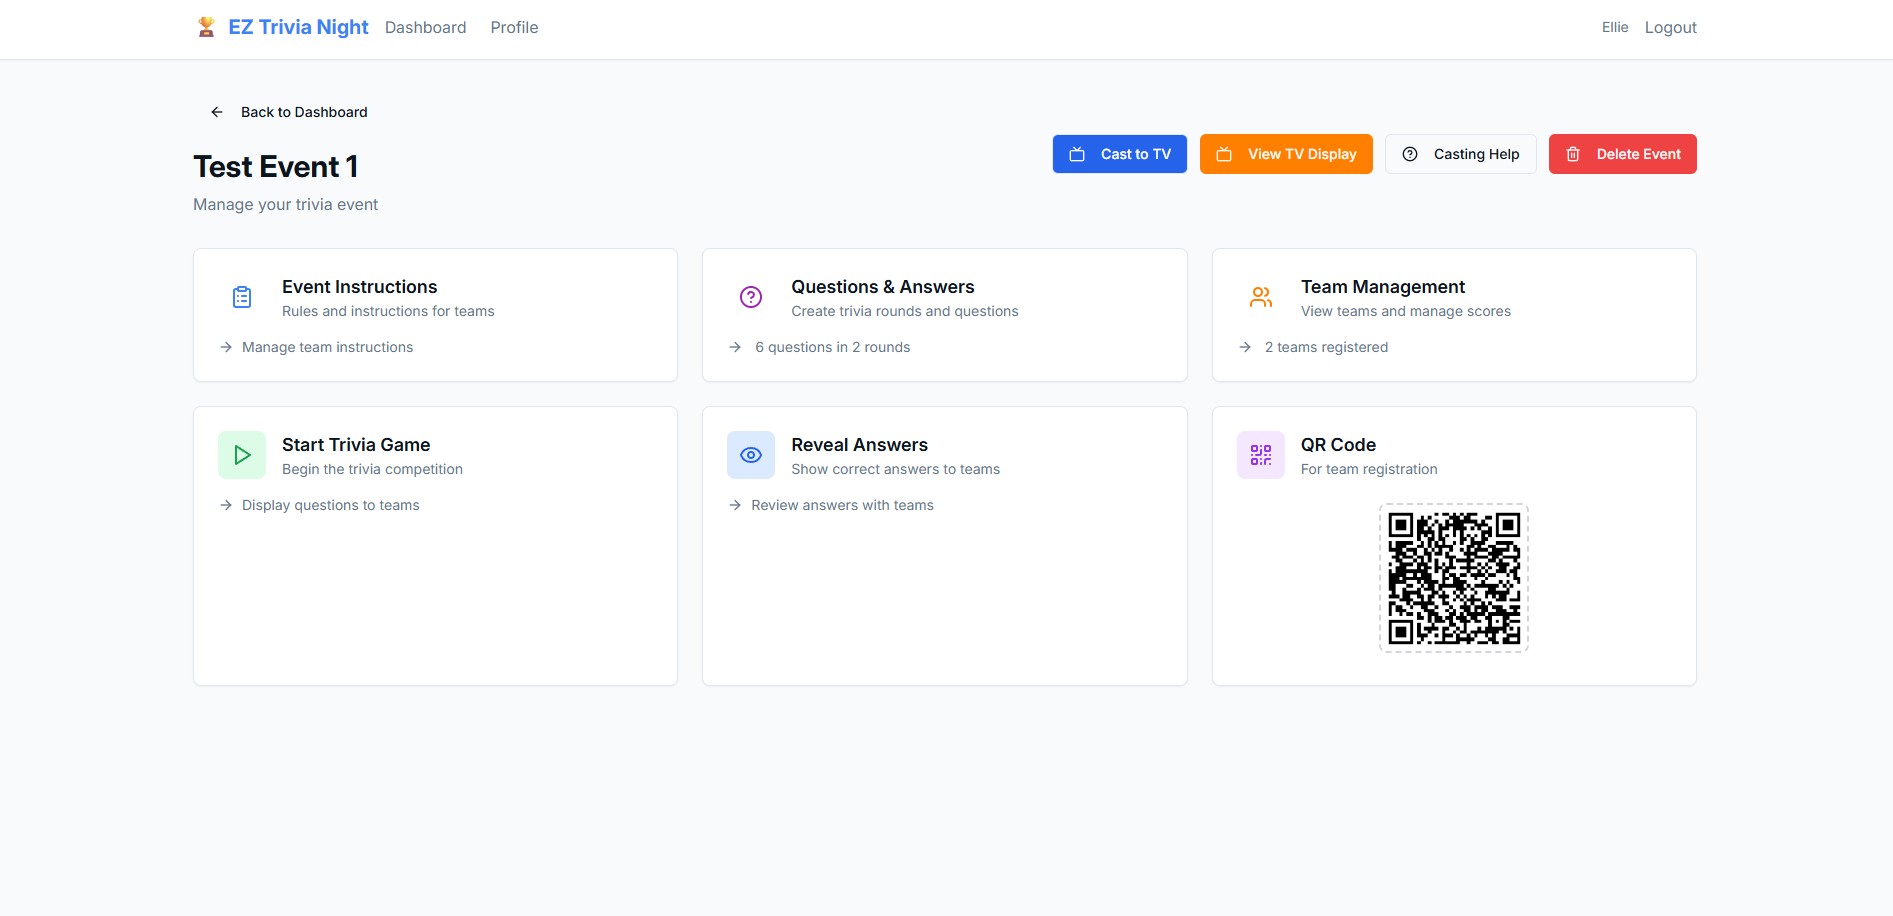This screenshot has width=1893, height=916.
Task: Click Manage team instructions link
Action: pos(327,347)
